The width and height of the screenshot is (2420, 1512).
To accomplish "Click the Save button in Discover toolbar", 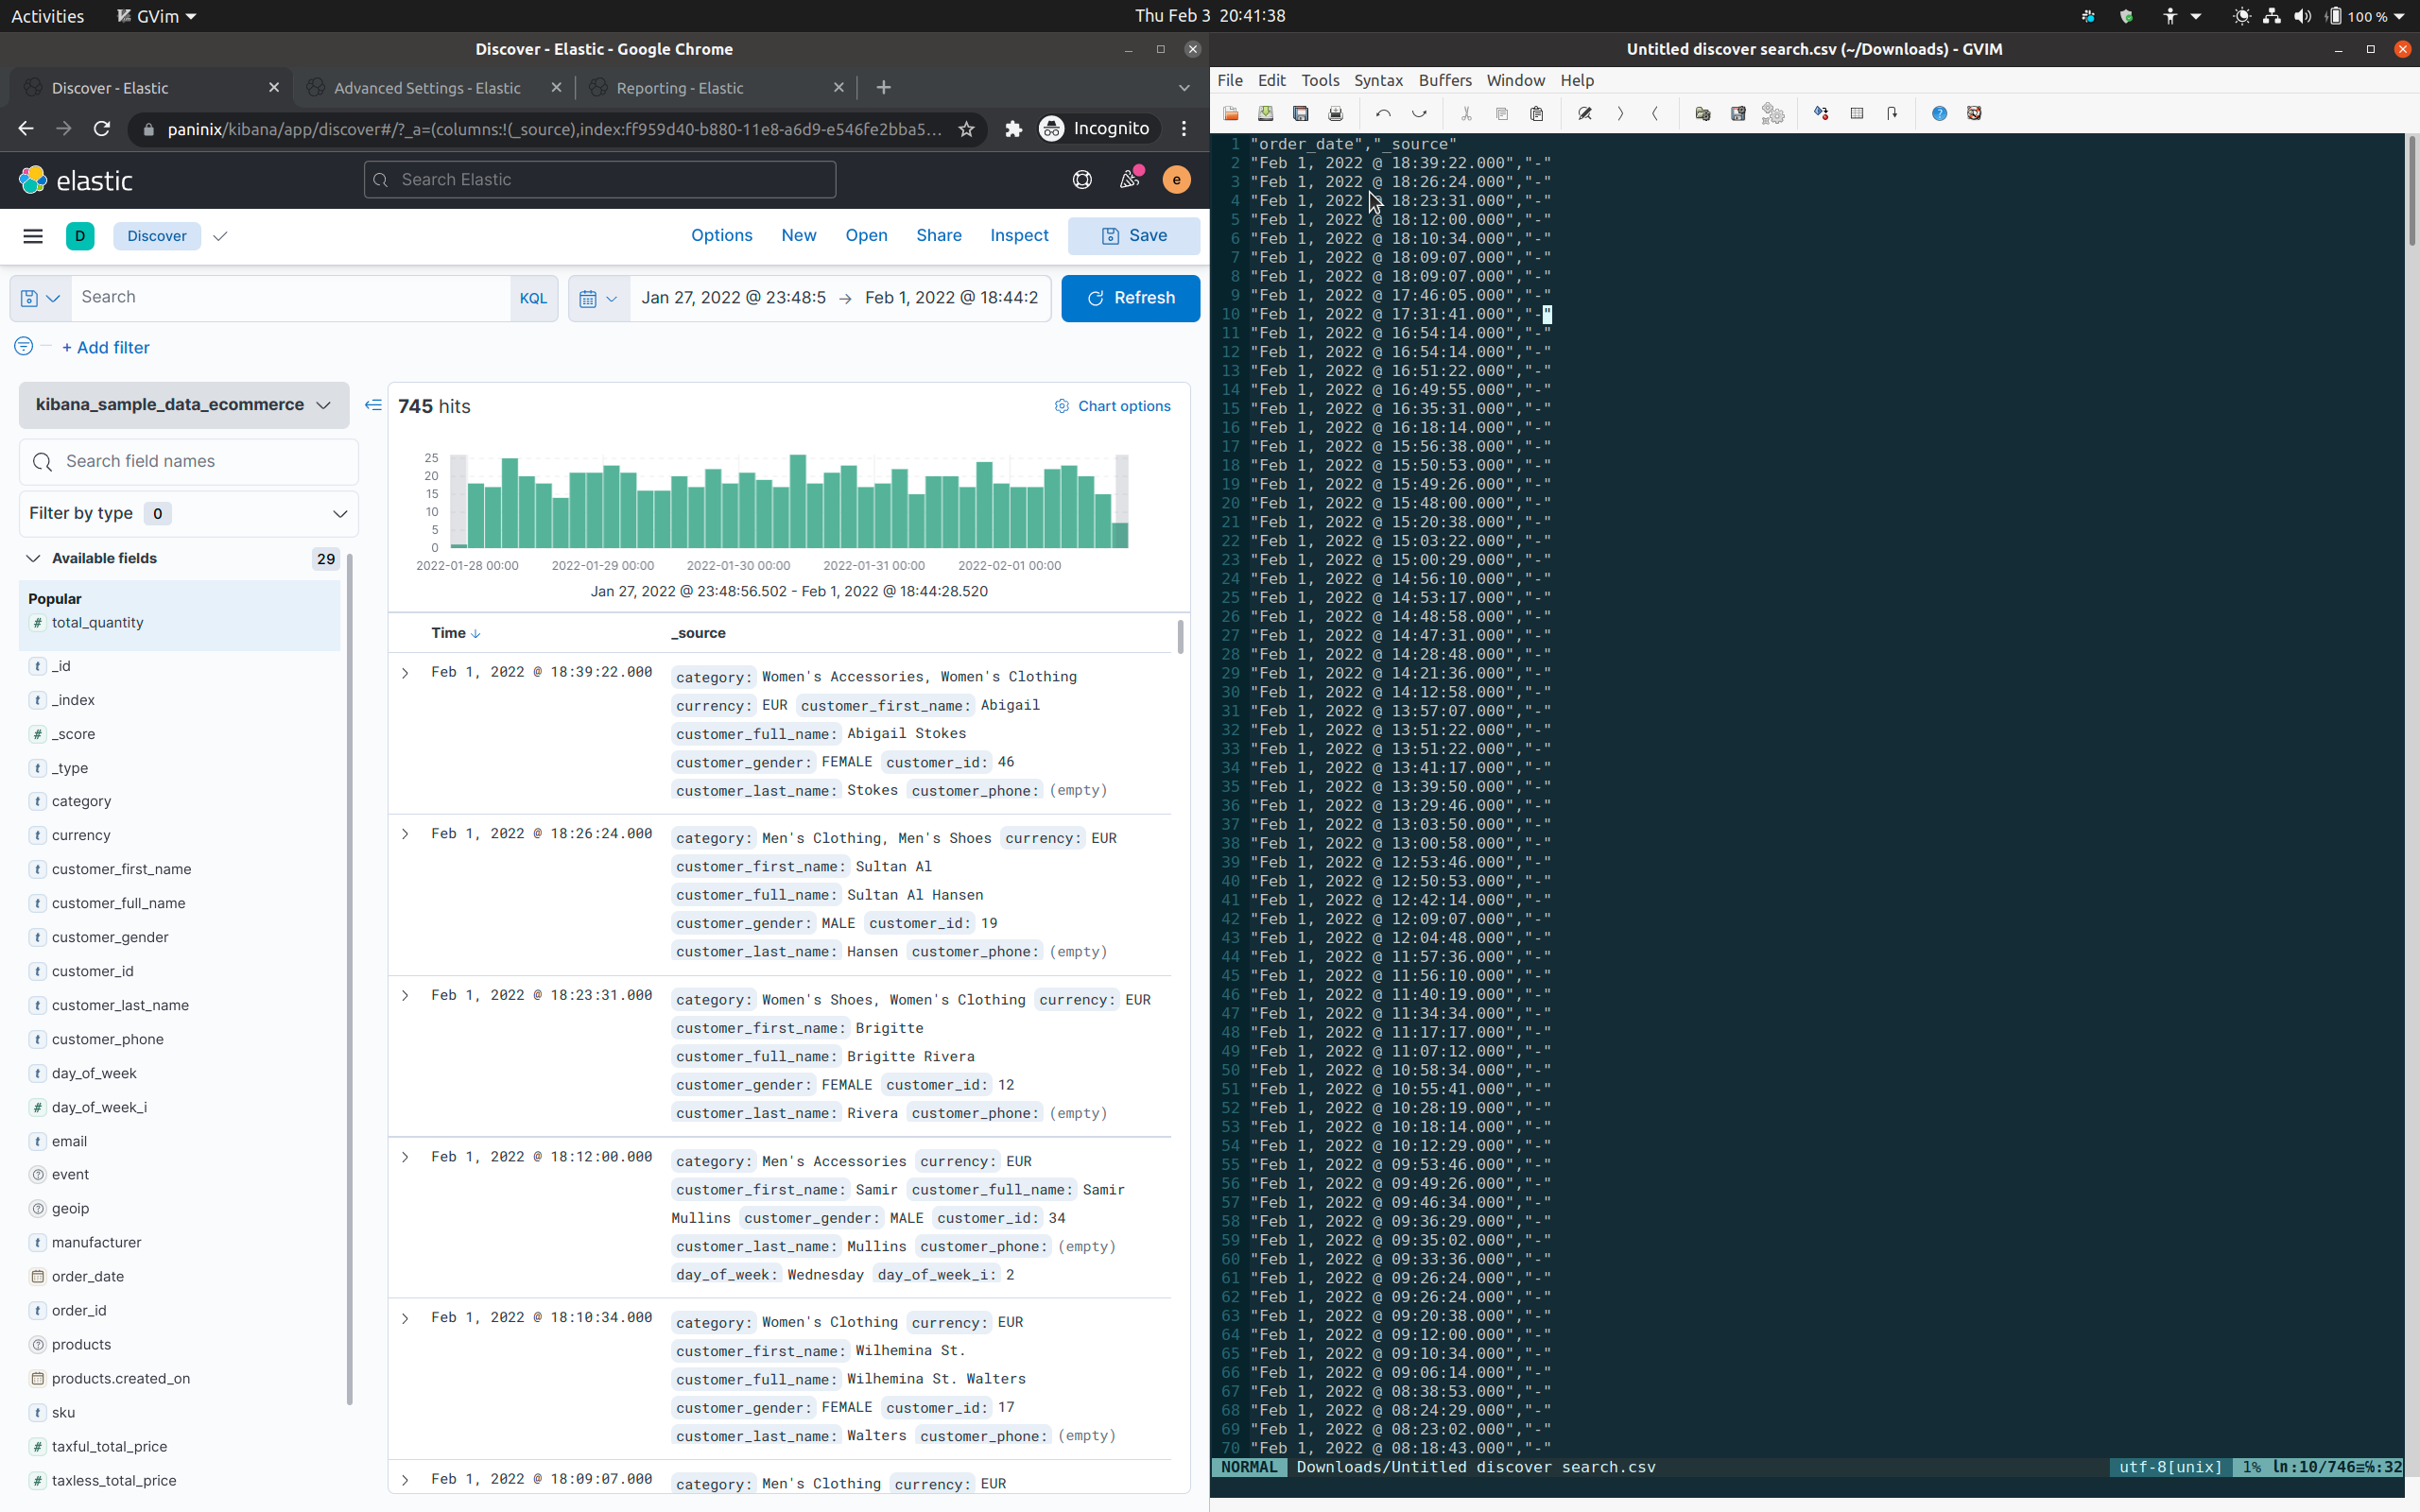I will (x=1133, y=236).
